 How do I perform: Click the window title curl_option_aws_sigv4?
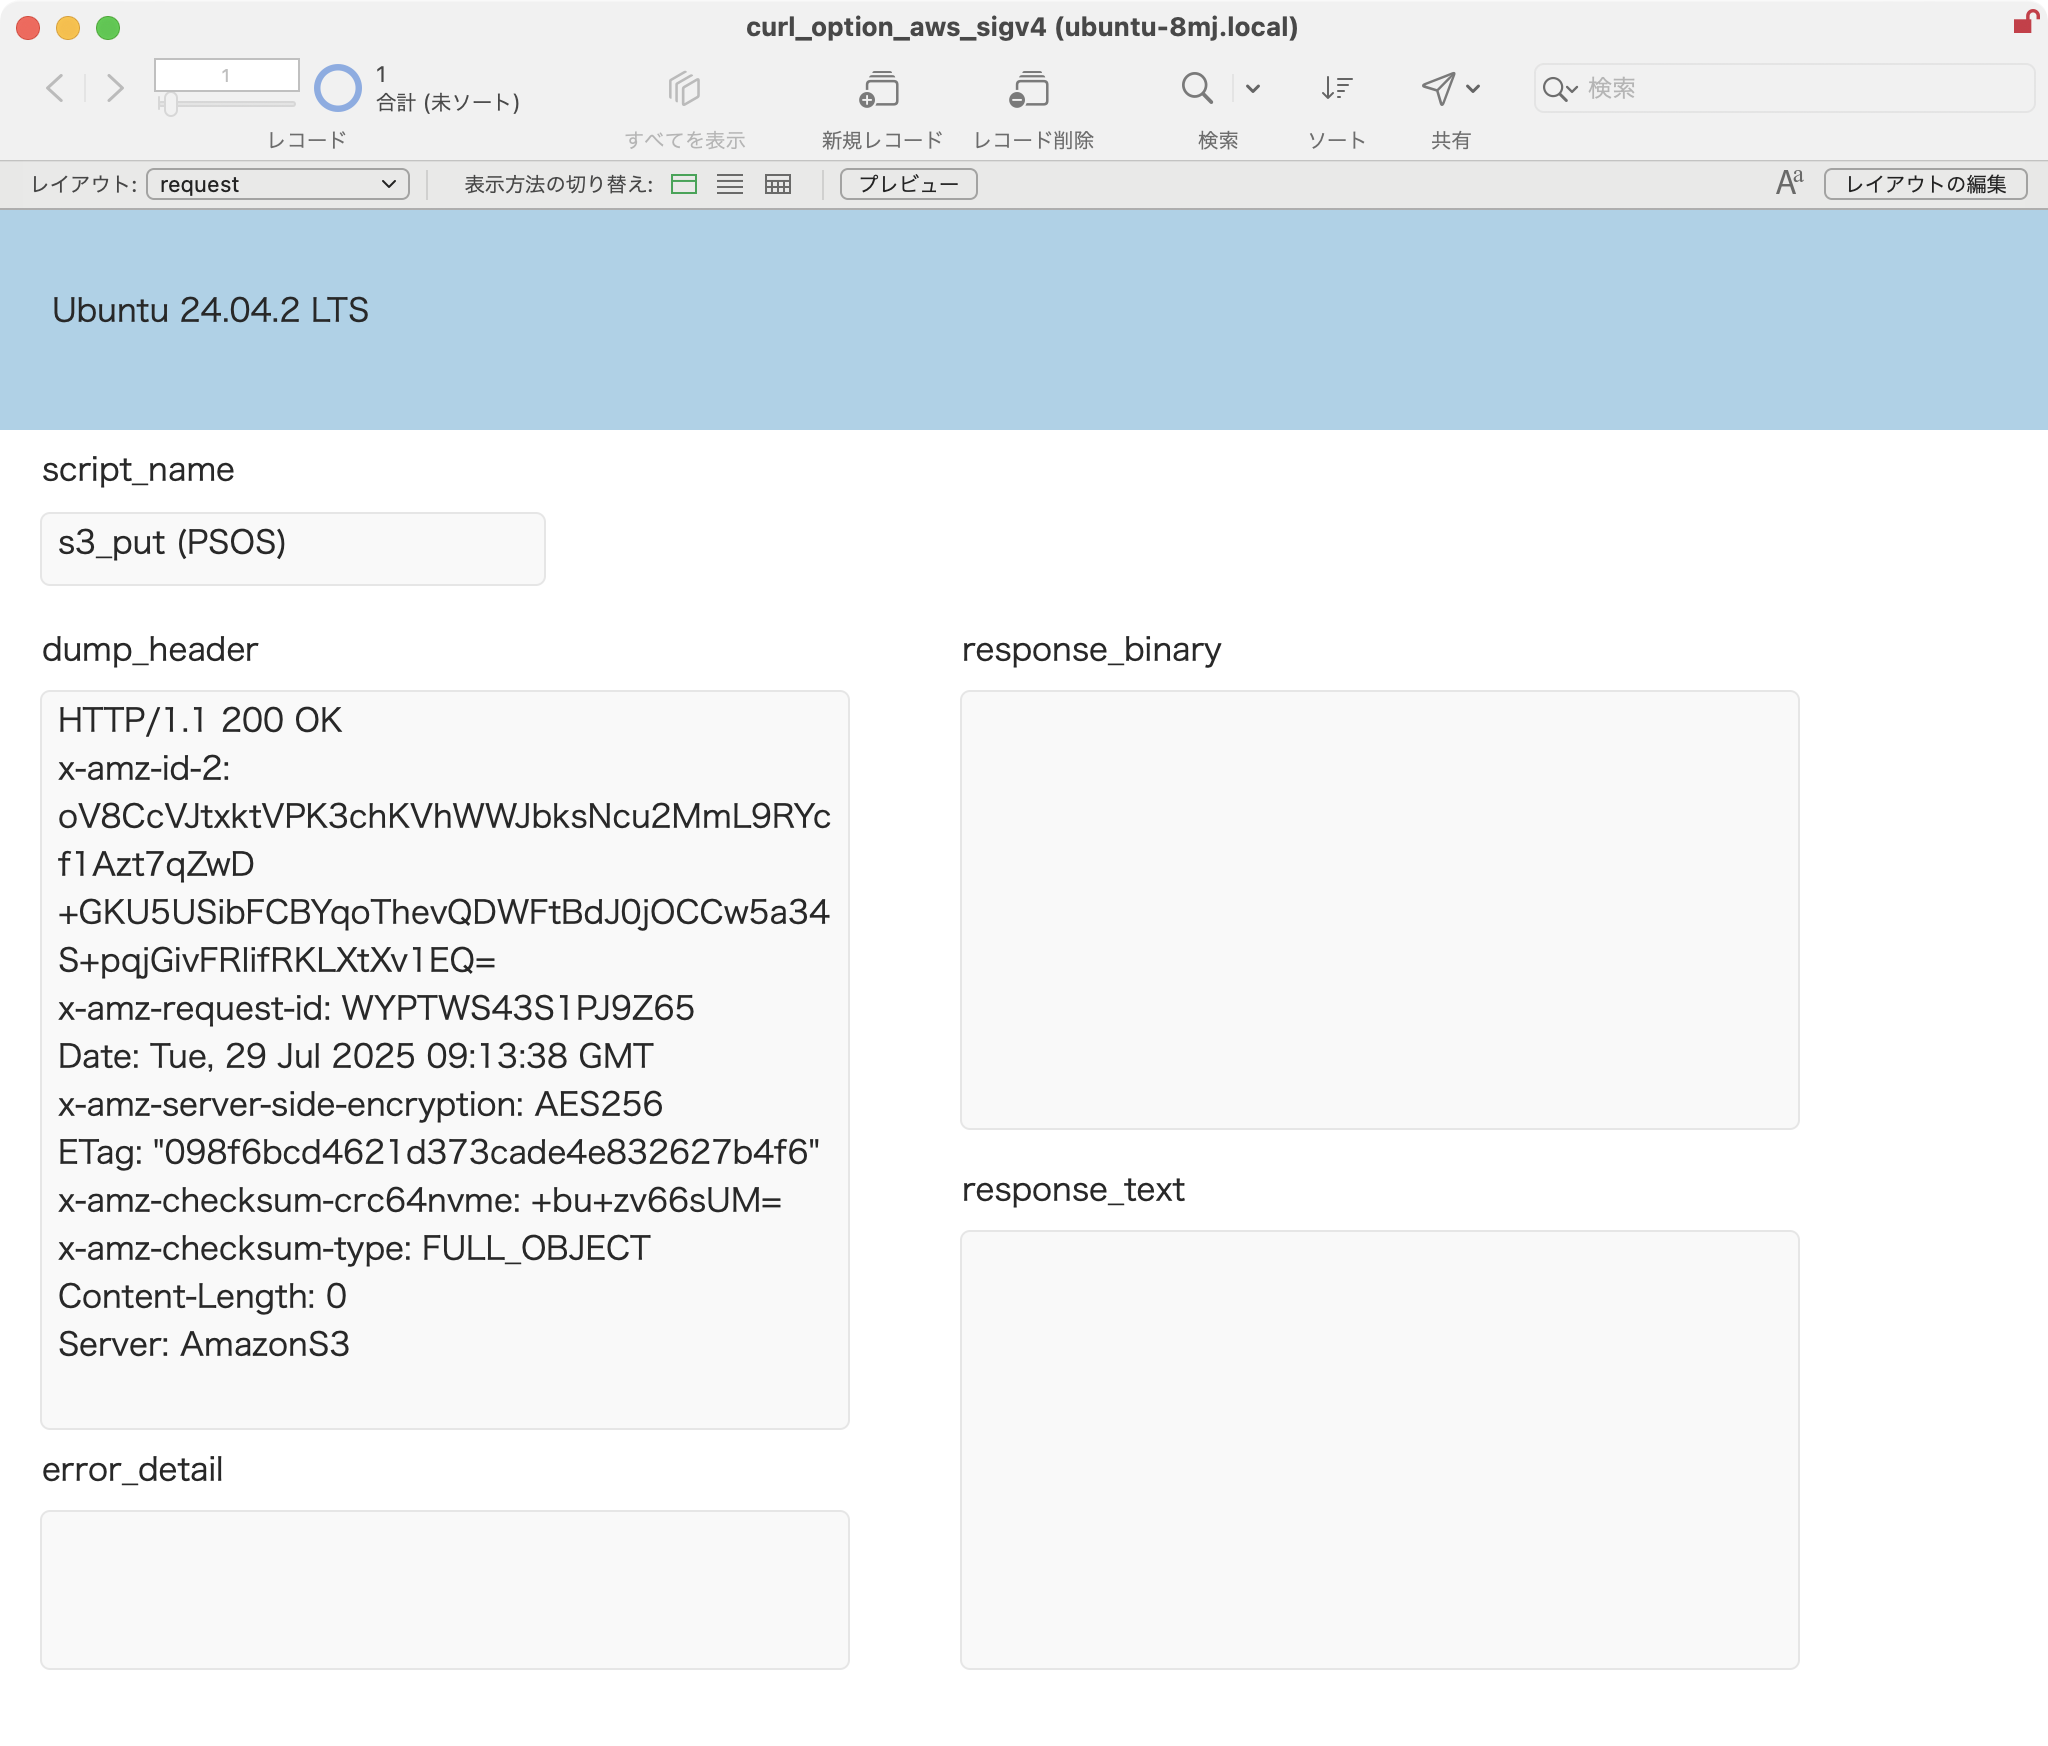point(1022,27)
